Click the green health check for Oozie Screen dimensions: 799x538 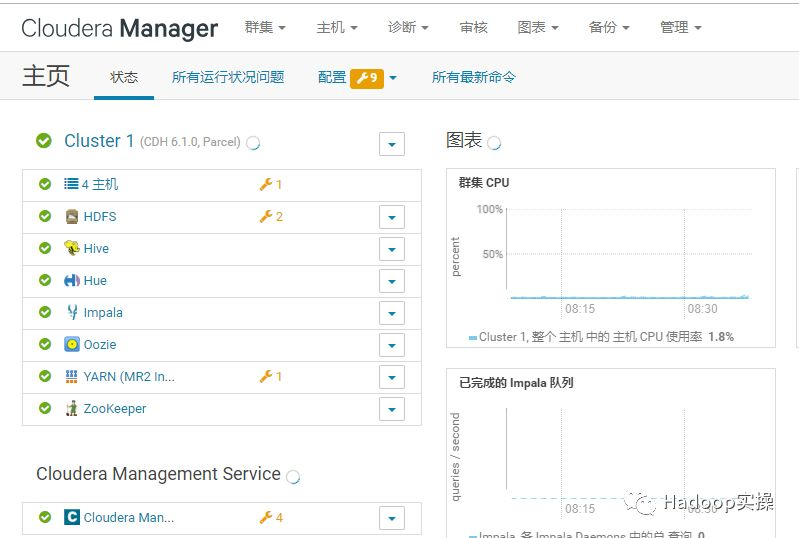point(45,344)
